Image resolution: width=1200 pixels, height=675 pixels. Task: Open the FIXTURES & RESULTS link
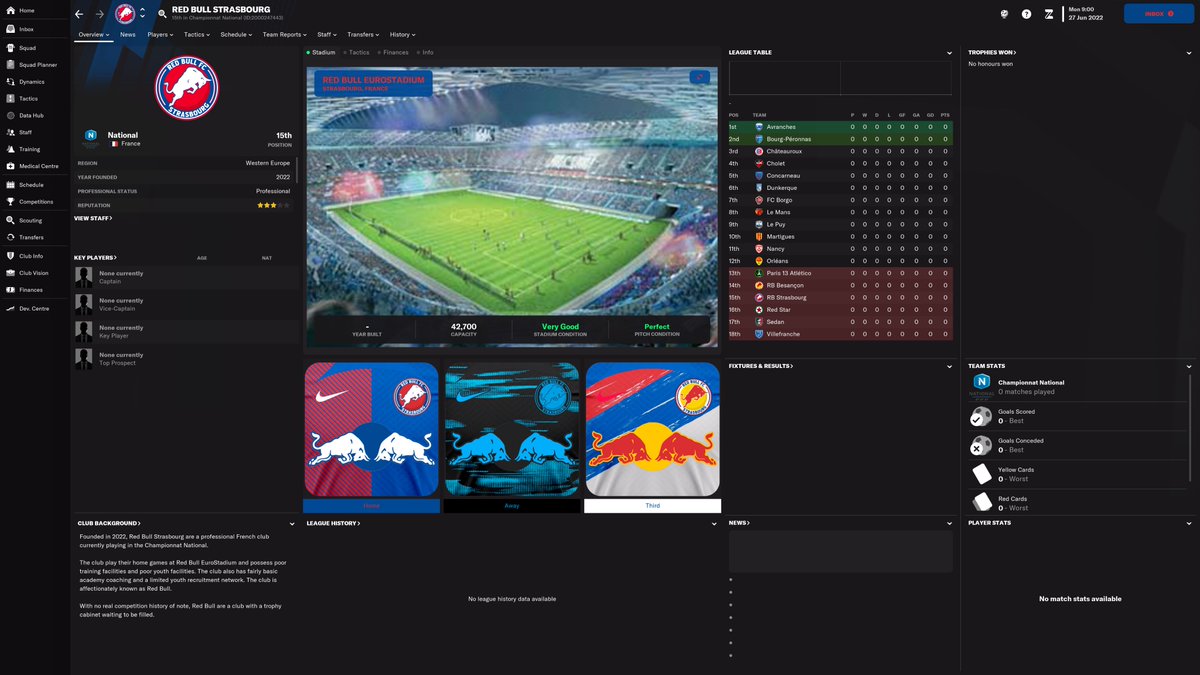(761, 366)
